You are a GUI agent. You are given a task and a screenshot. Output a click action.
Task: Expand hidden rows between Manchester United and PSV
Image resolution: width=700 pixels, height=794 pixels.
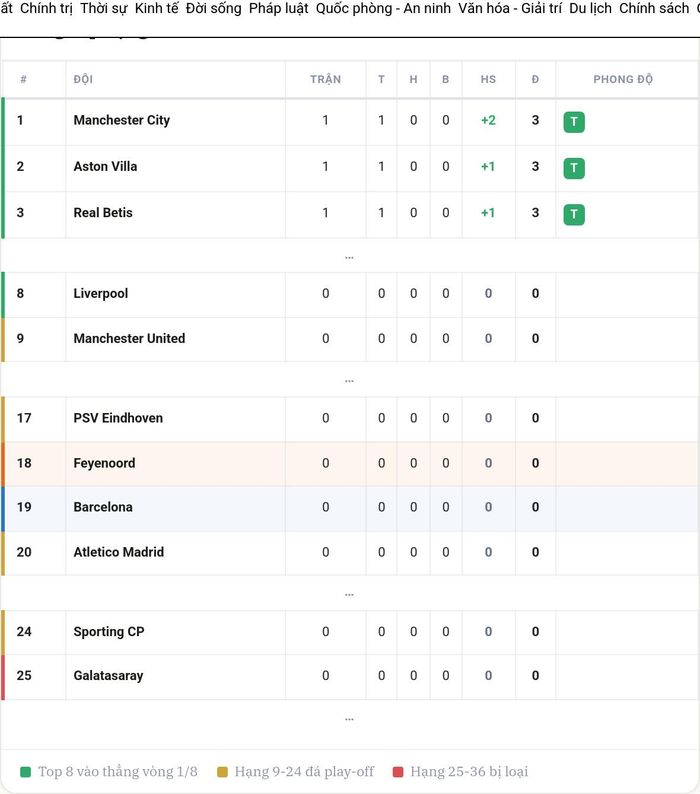click(349, 381)
